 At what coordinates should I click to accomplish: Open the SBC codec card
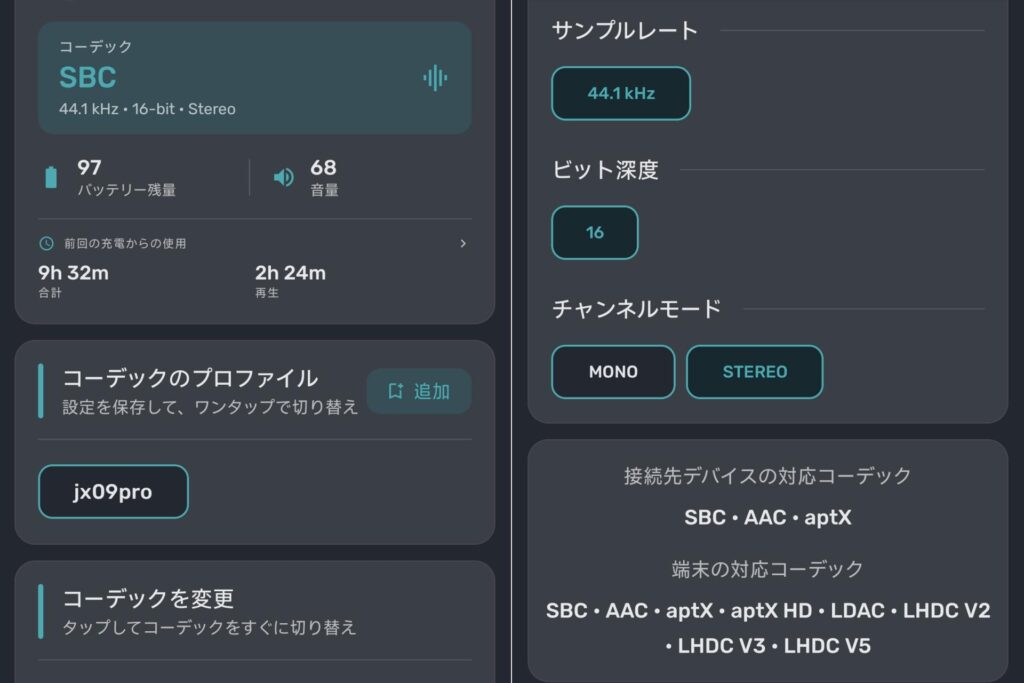(x=255, y=78)
